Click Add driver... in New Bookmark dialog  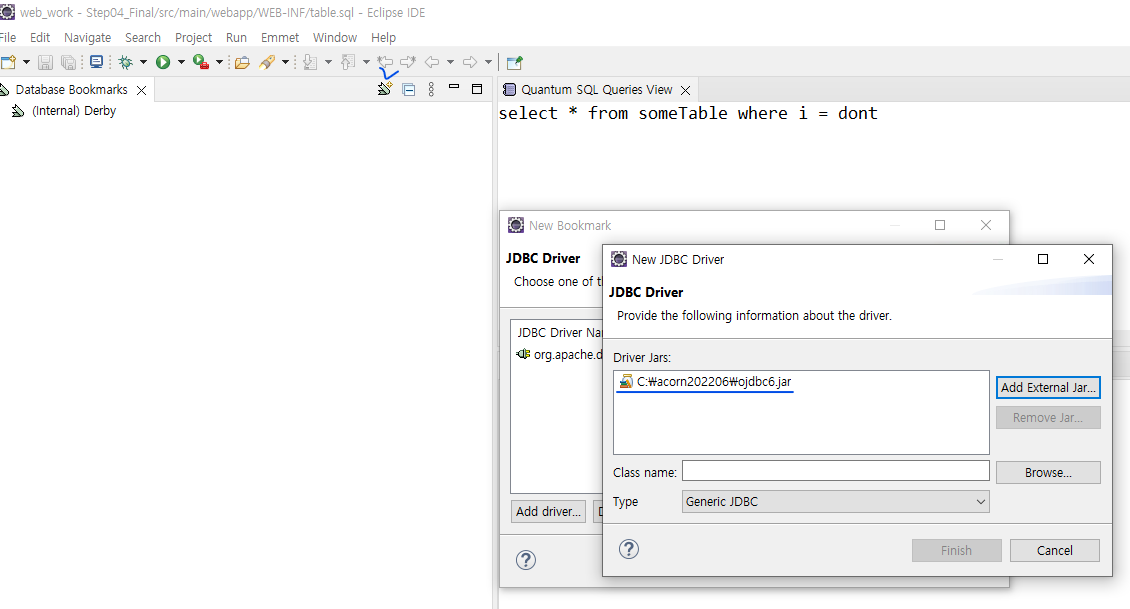(548, 512)
